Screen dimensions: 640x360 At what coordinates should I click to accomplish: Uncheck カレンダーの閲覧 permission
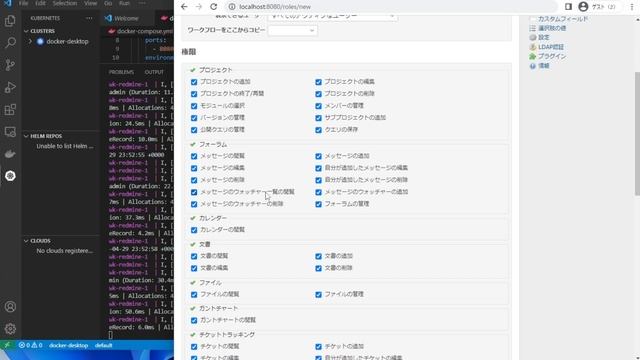click(x=194, y=230)
